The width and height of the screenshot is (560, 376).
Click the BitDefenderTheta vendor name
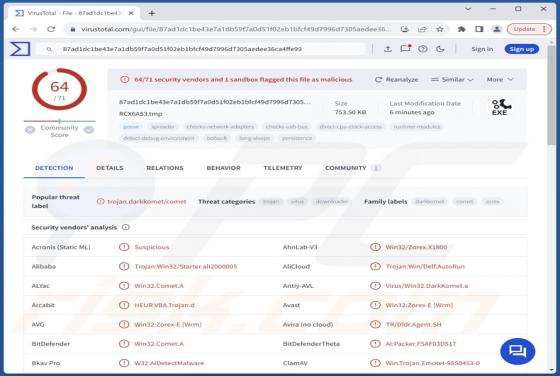coord(311,344)
